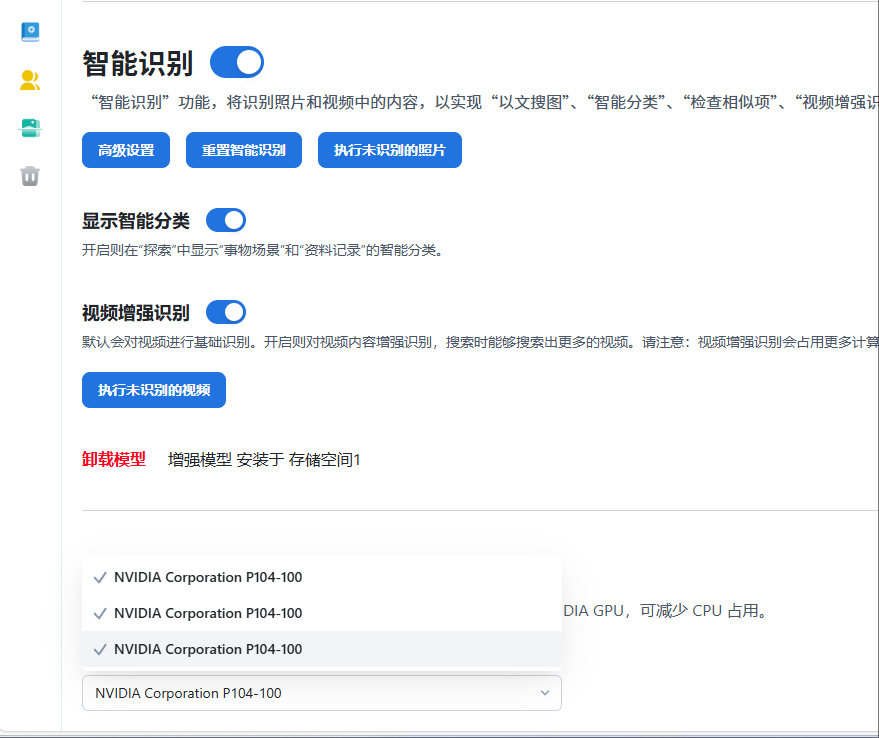
Task: Toggle the 智能识别 switch
Action: tap(237, 62)
